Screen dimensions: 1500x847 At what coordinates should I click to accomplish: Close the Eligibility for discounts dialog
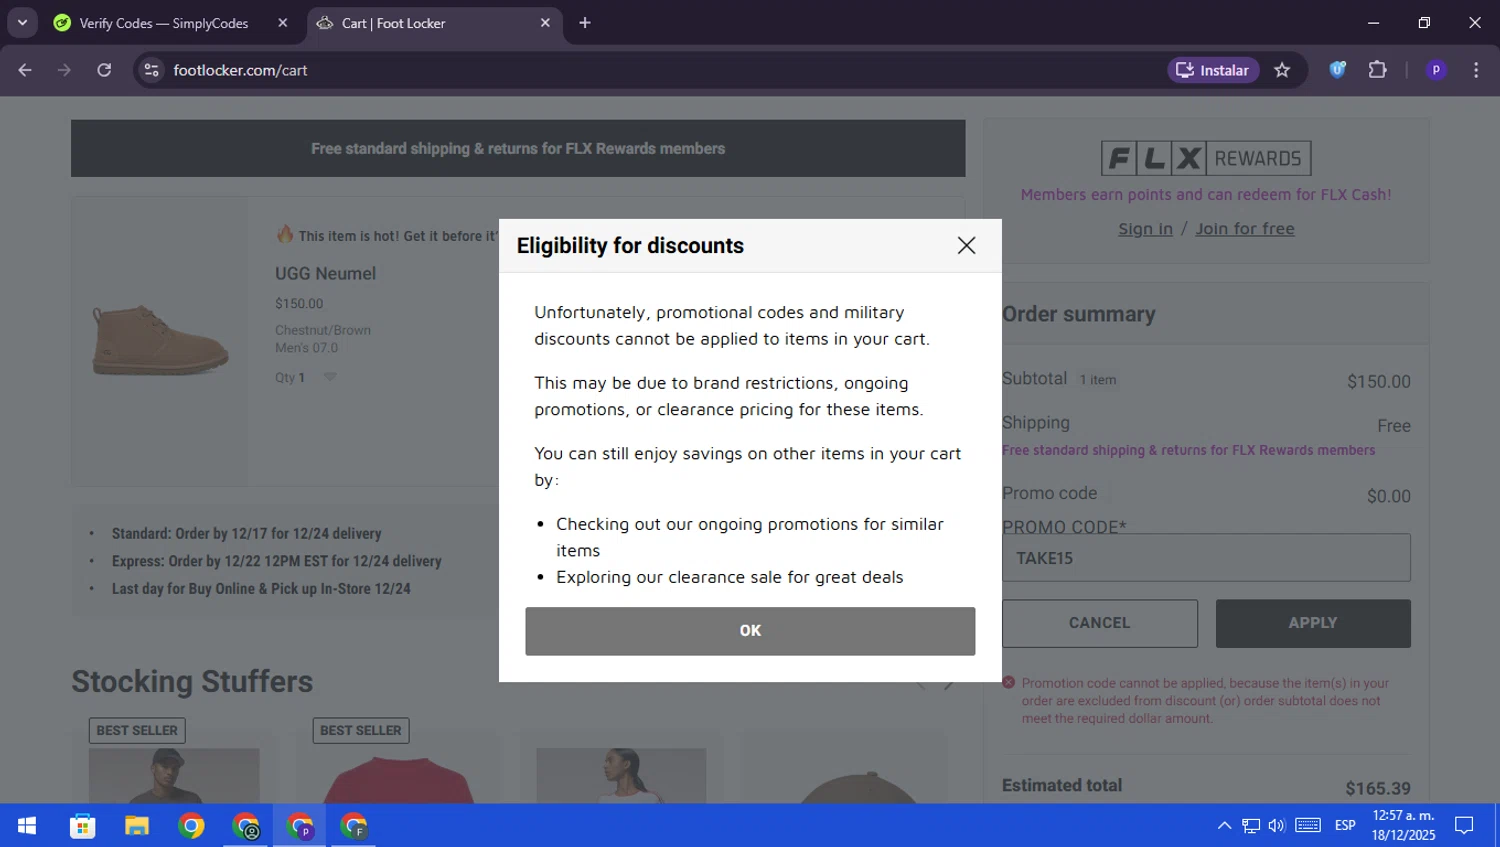coord(966,246)
